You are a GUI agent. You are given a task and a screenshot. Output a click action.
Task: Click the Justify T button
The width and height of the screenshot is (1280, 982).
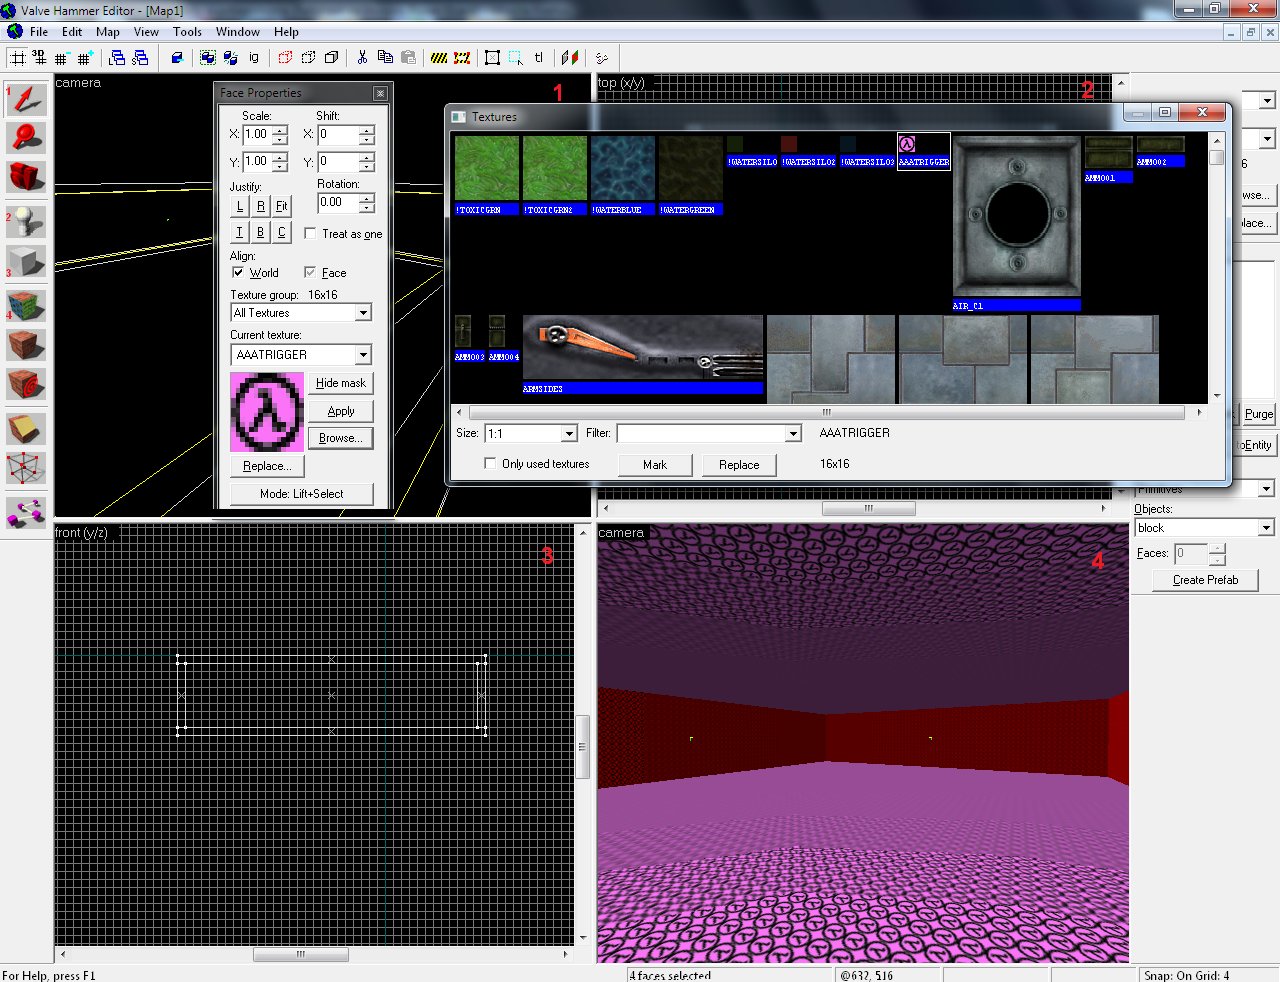(240, 232)
